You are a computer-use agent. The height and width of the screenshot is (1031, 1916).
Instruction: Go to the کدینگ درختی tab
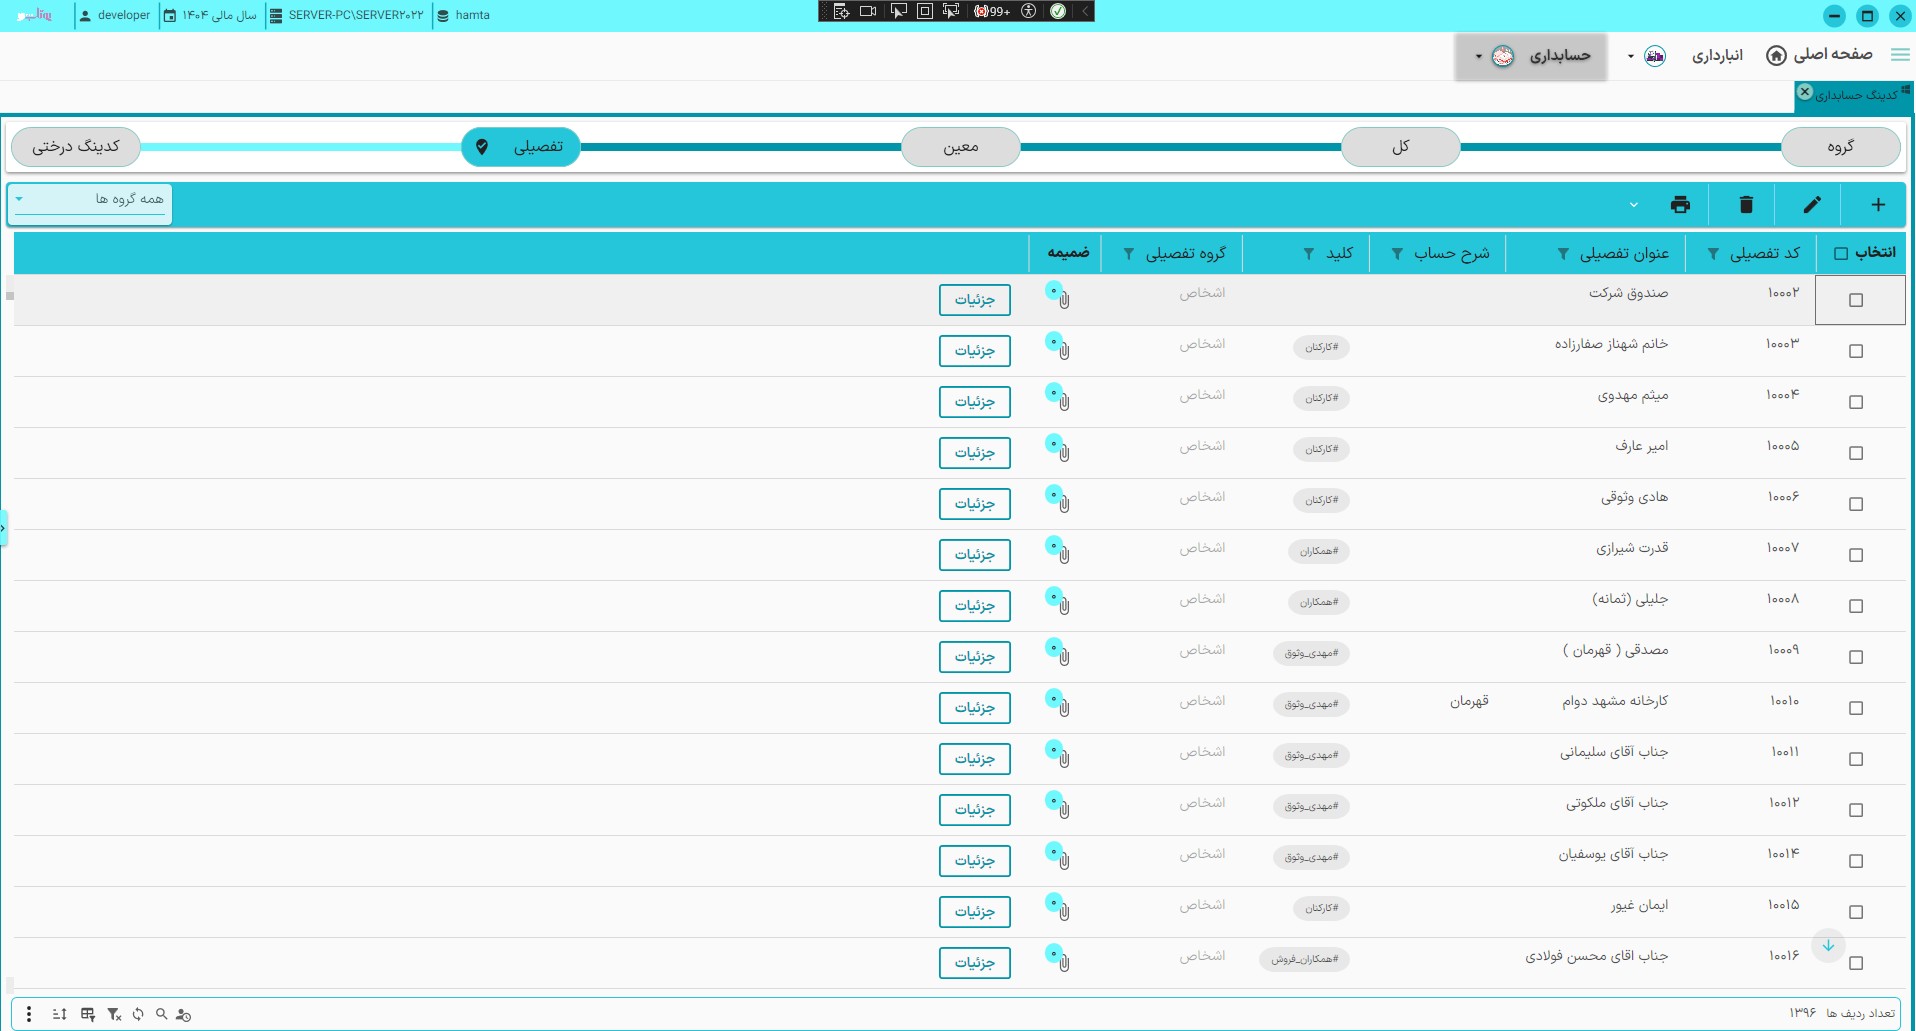(76, 147)
